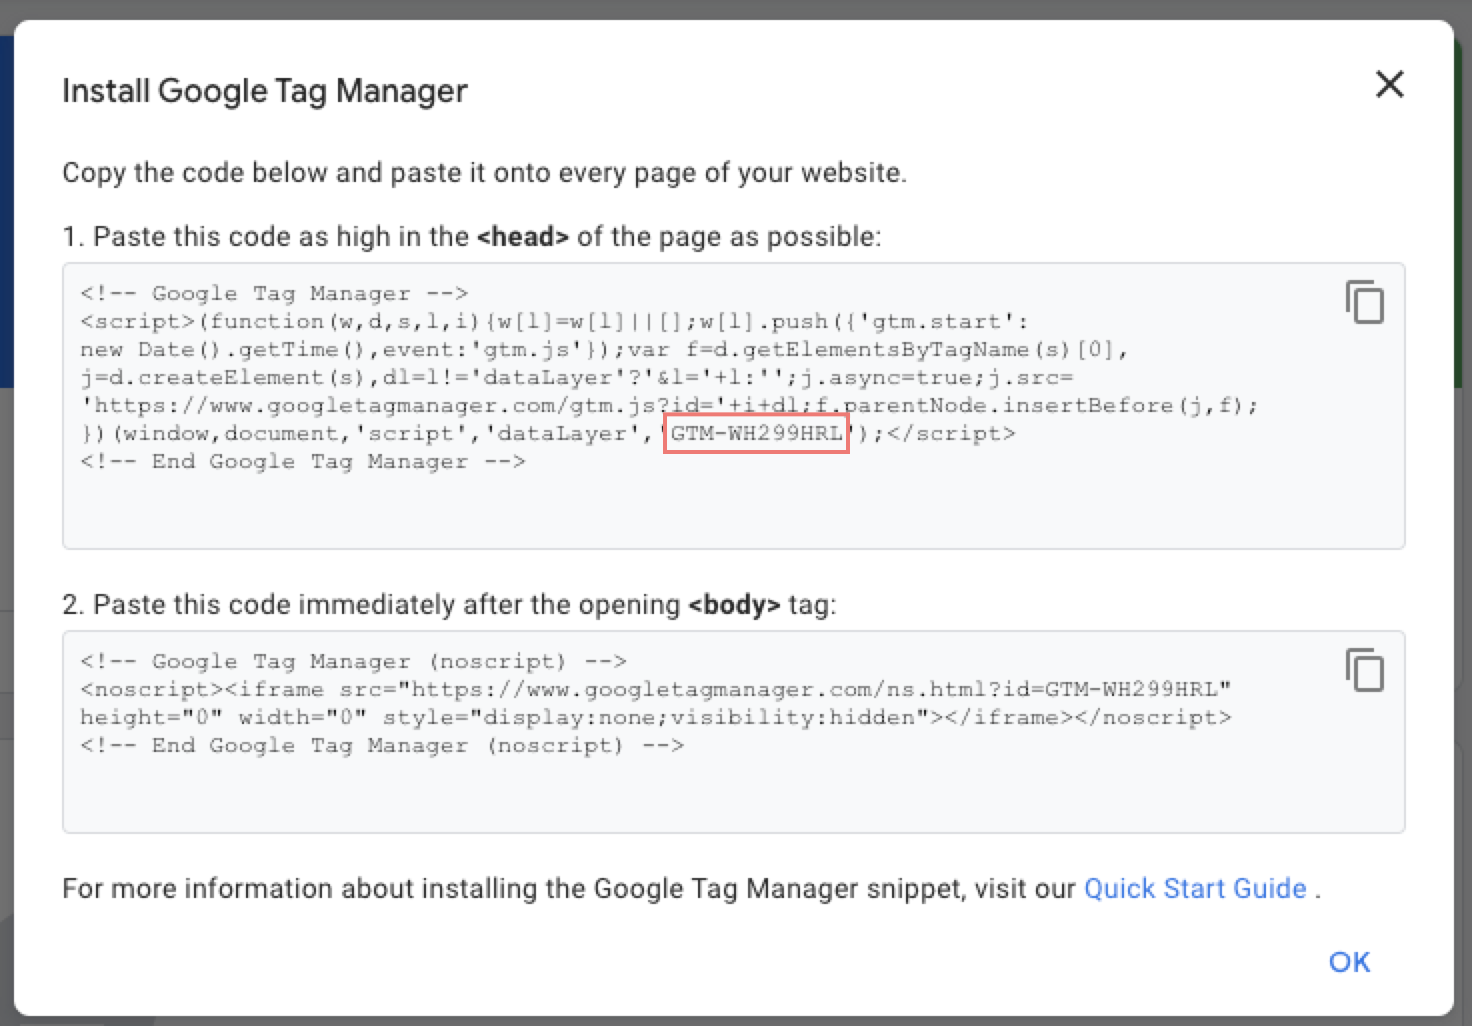Select the googletagmanager.com gtm.js URL
Viewport: 1472px width, 1026px height.
point(390,405)
